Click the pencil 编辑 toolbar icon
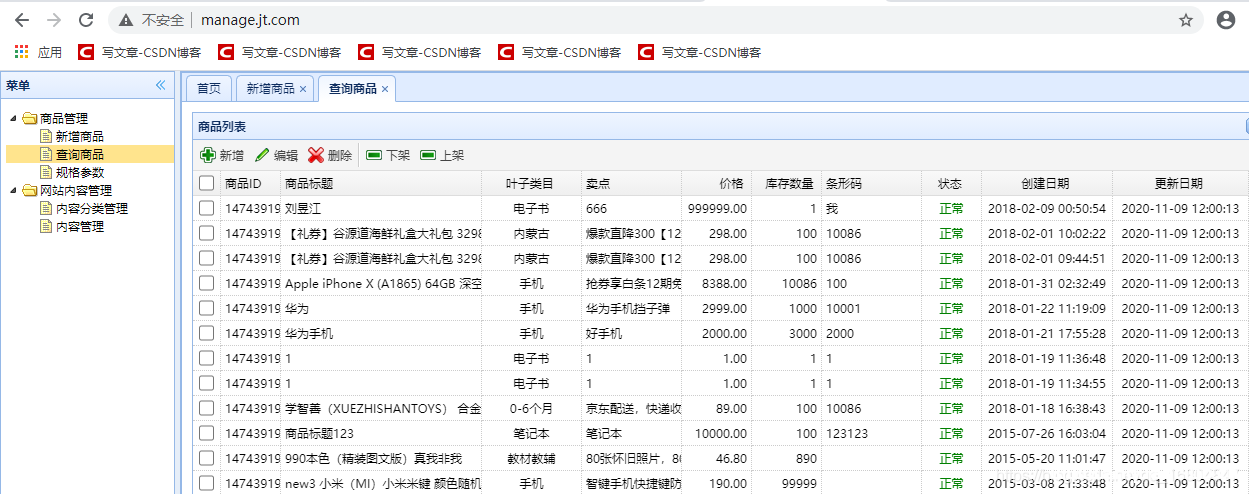 (x=262, y=155)
